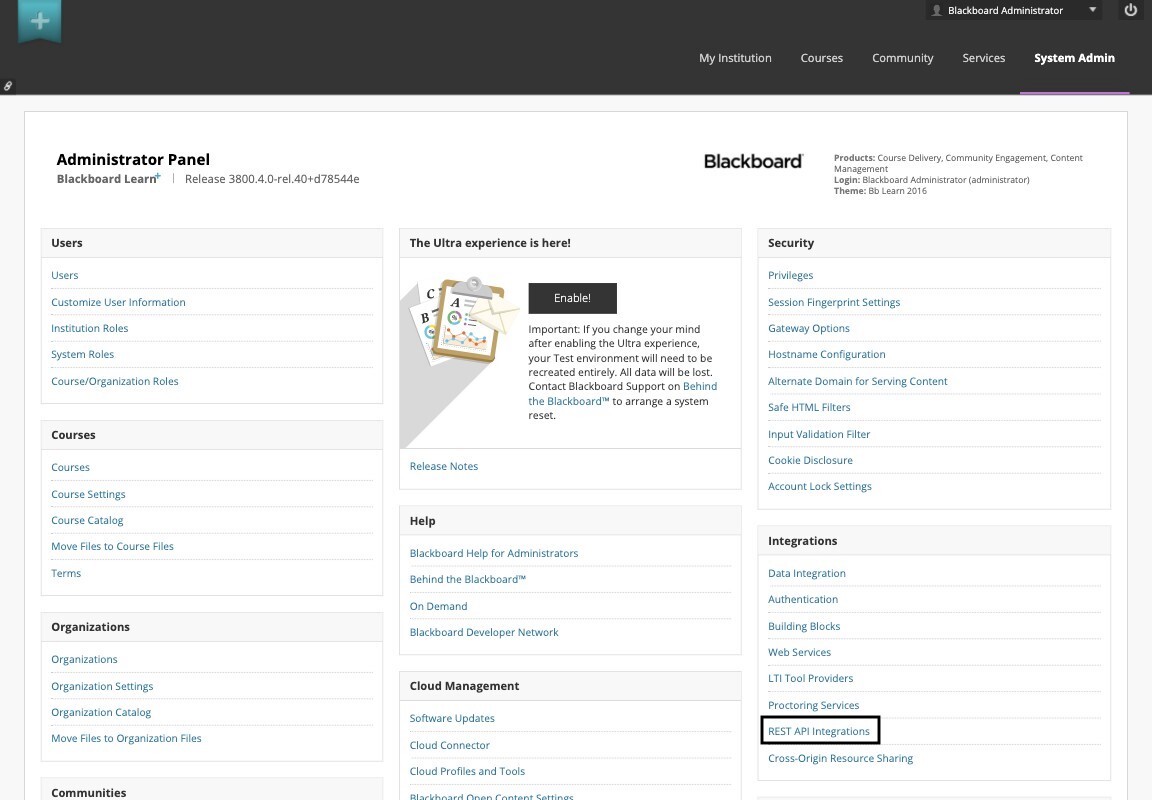1152x800 pixels.
Task: Open Session Fingerprint Settings
Action: pos(834,302)
